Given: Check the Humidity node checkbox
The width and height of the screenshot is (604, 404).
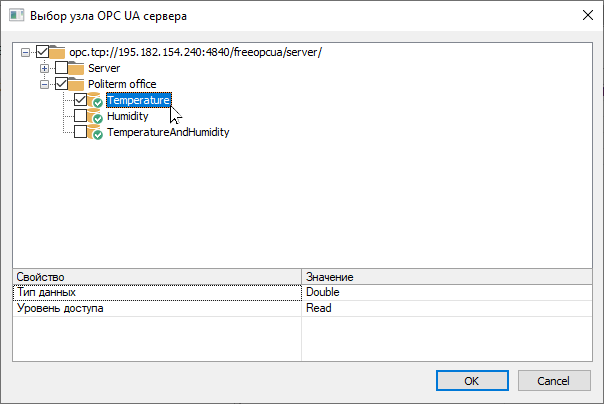Looking at the screenshot, I should pos(80,116).
